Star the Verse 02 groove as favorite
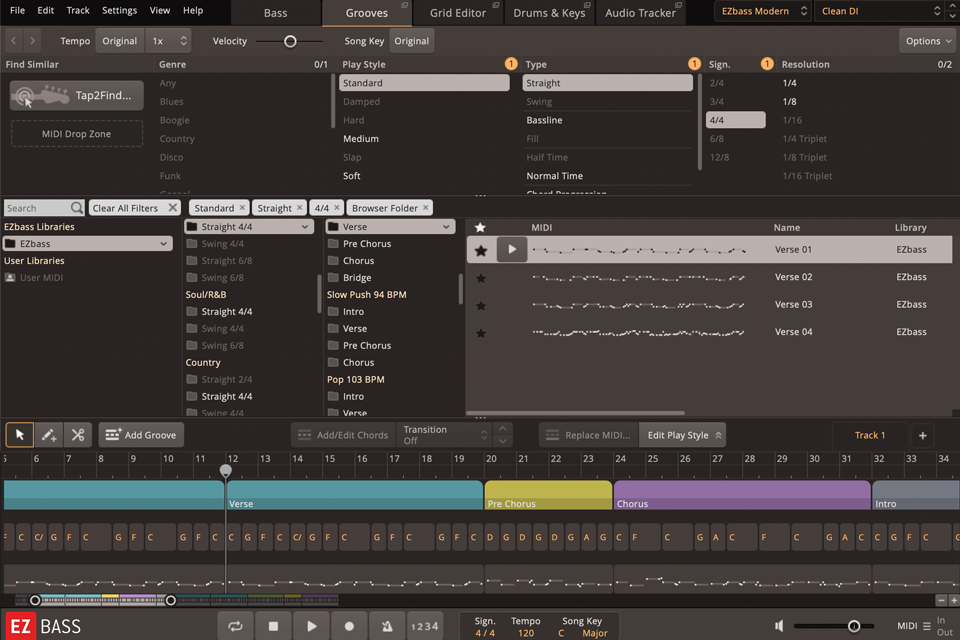 [481, 277]
